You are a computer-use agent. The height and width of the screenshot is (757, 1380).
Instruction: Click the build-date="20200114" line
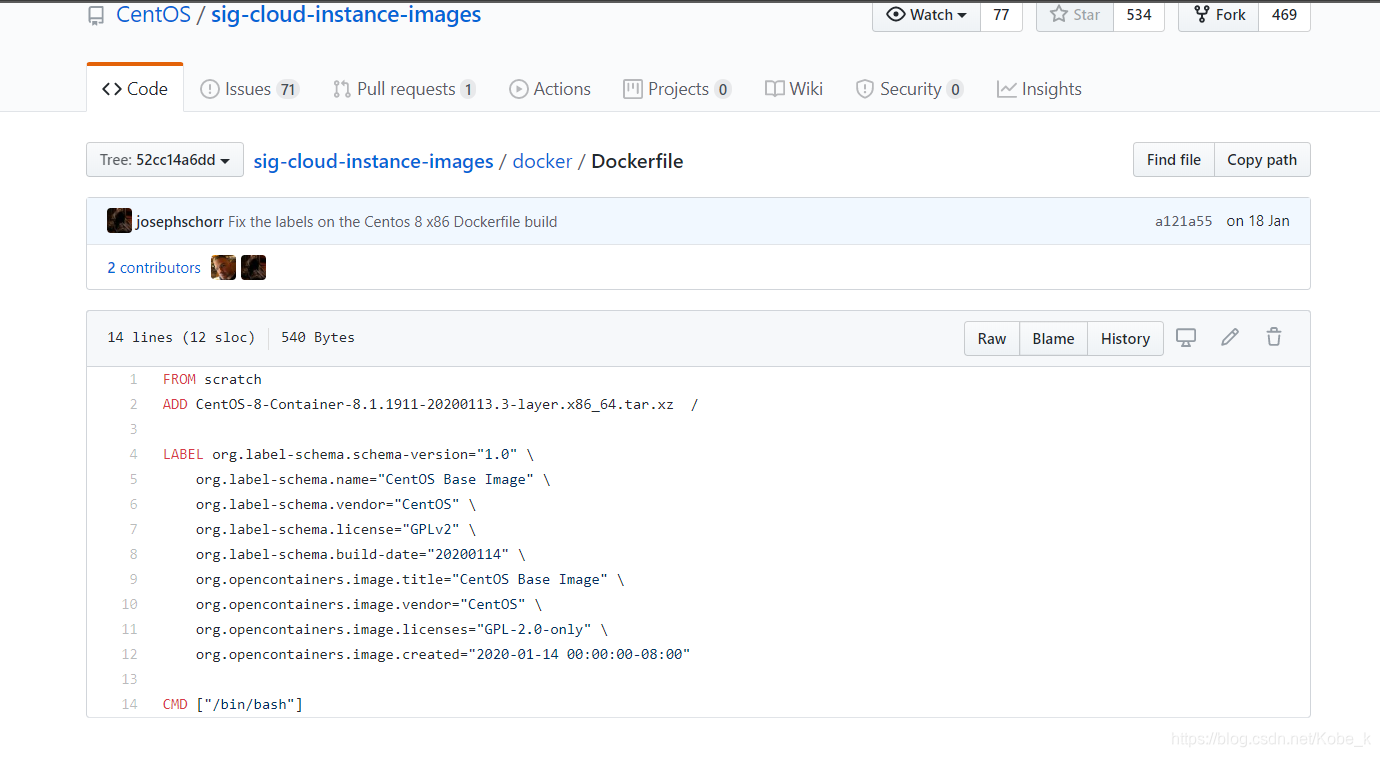[360, 555]
